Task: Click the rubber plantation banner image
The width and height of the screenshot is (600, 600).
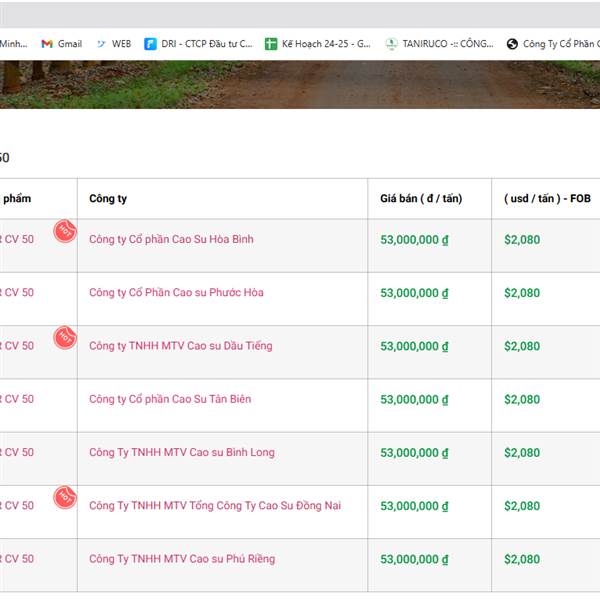Action: (300, 85)
